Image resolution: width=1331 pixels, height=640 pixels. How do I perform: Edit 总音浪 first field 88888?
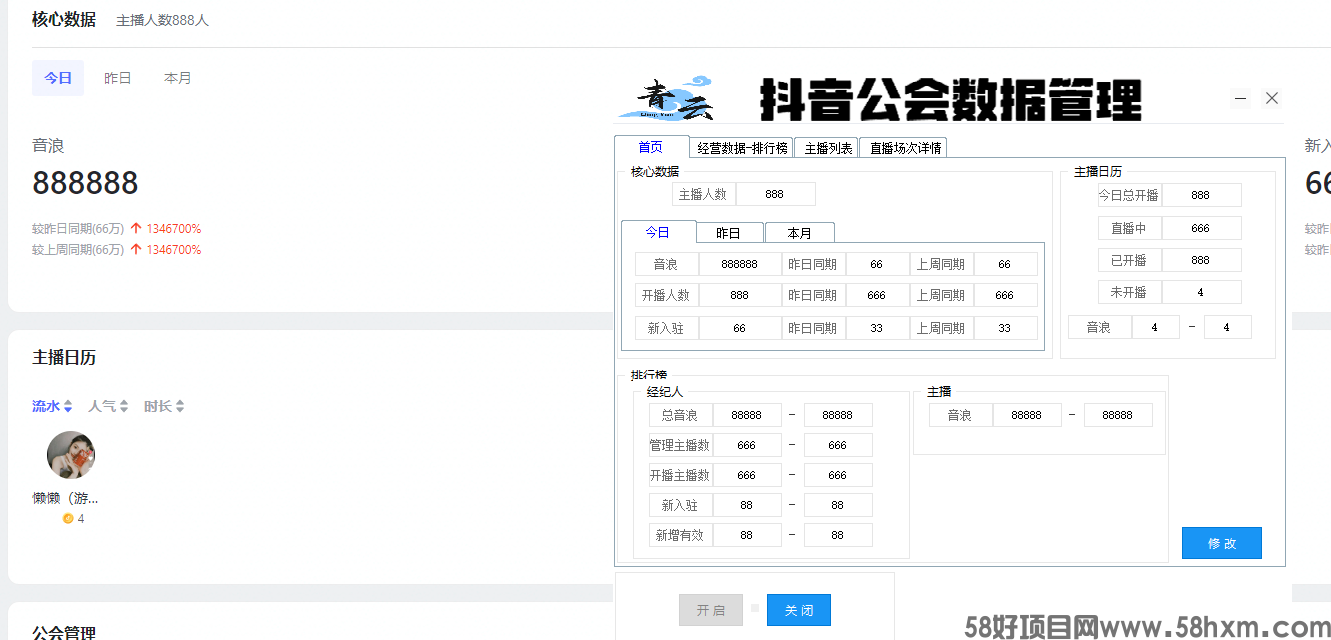(746, 415)
